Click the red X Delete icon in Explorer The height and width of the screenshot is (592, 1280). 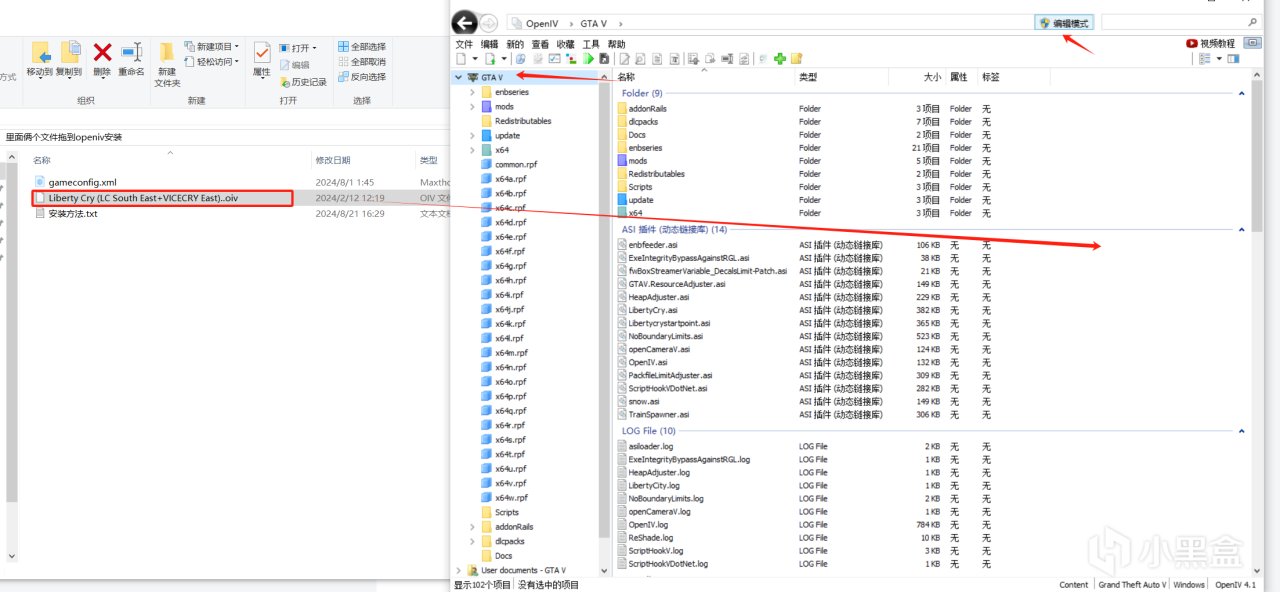[102, 52]
